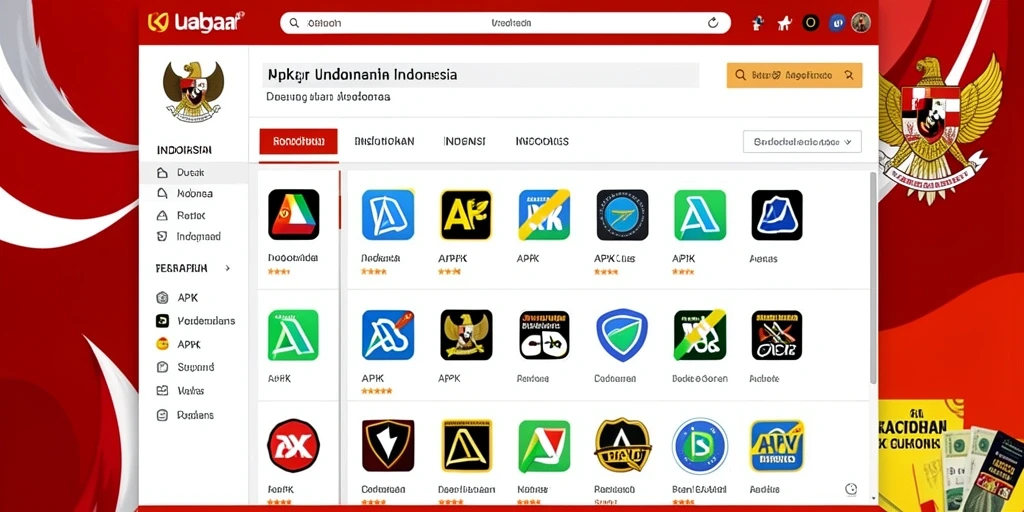
Task: Open the dark circular blue emblem app icon
Action: (622, 215)
